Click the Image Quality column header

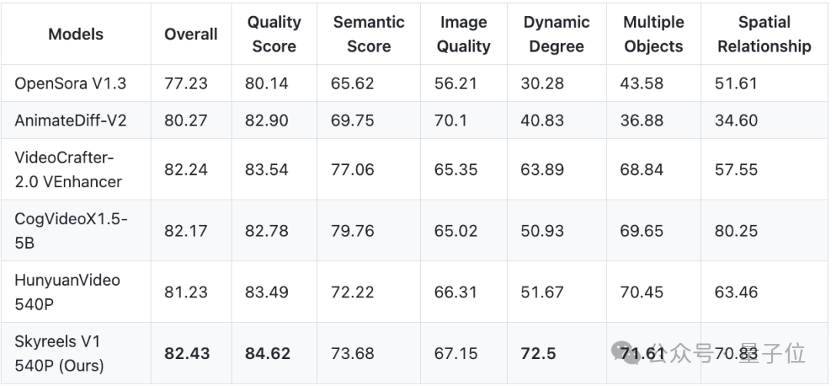[464, 34]
